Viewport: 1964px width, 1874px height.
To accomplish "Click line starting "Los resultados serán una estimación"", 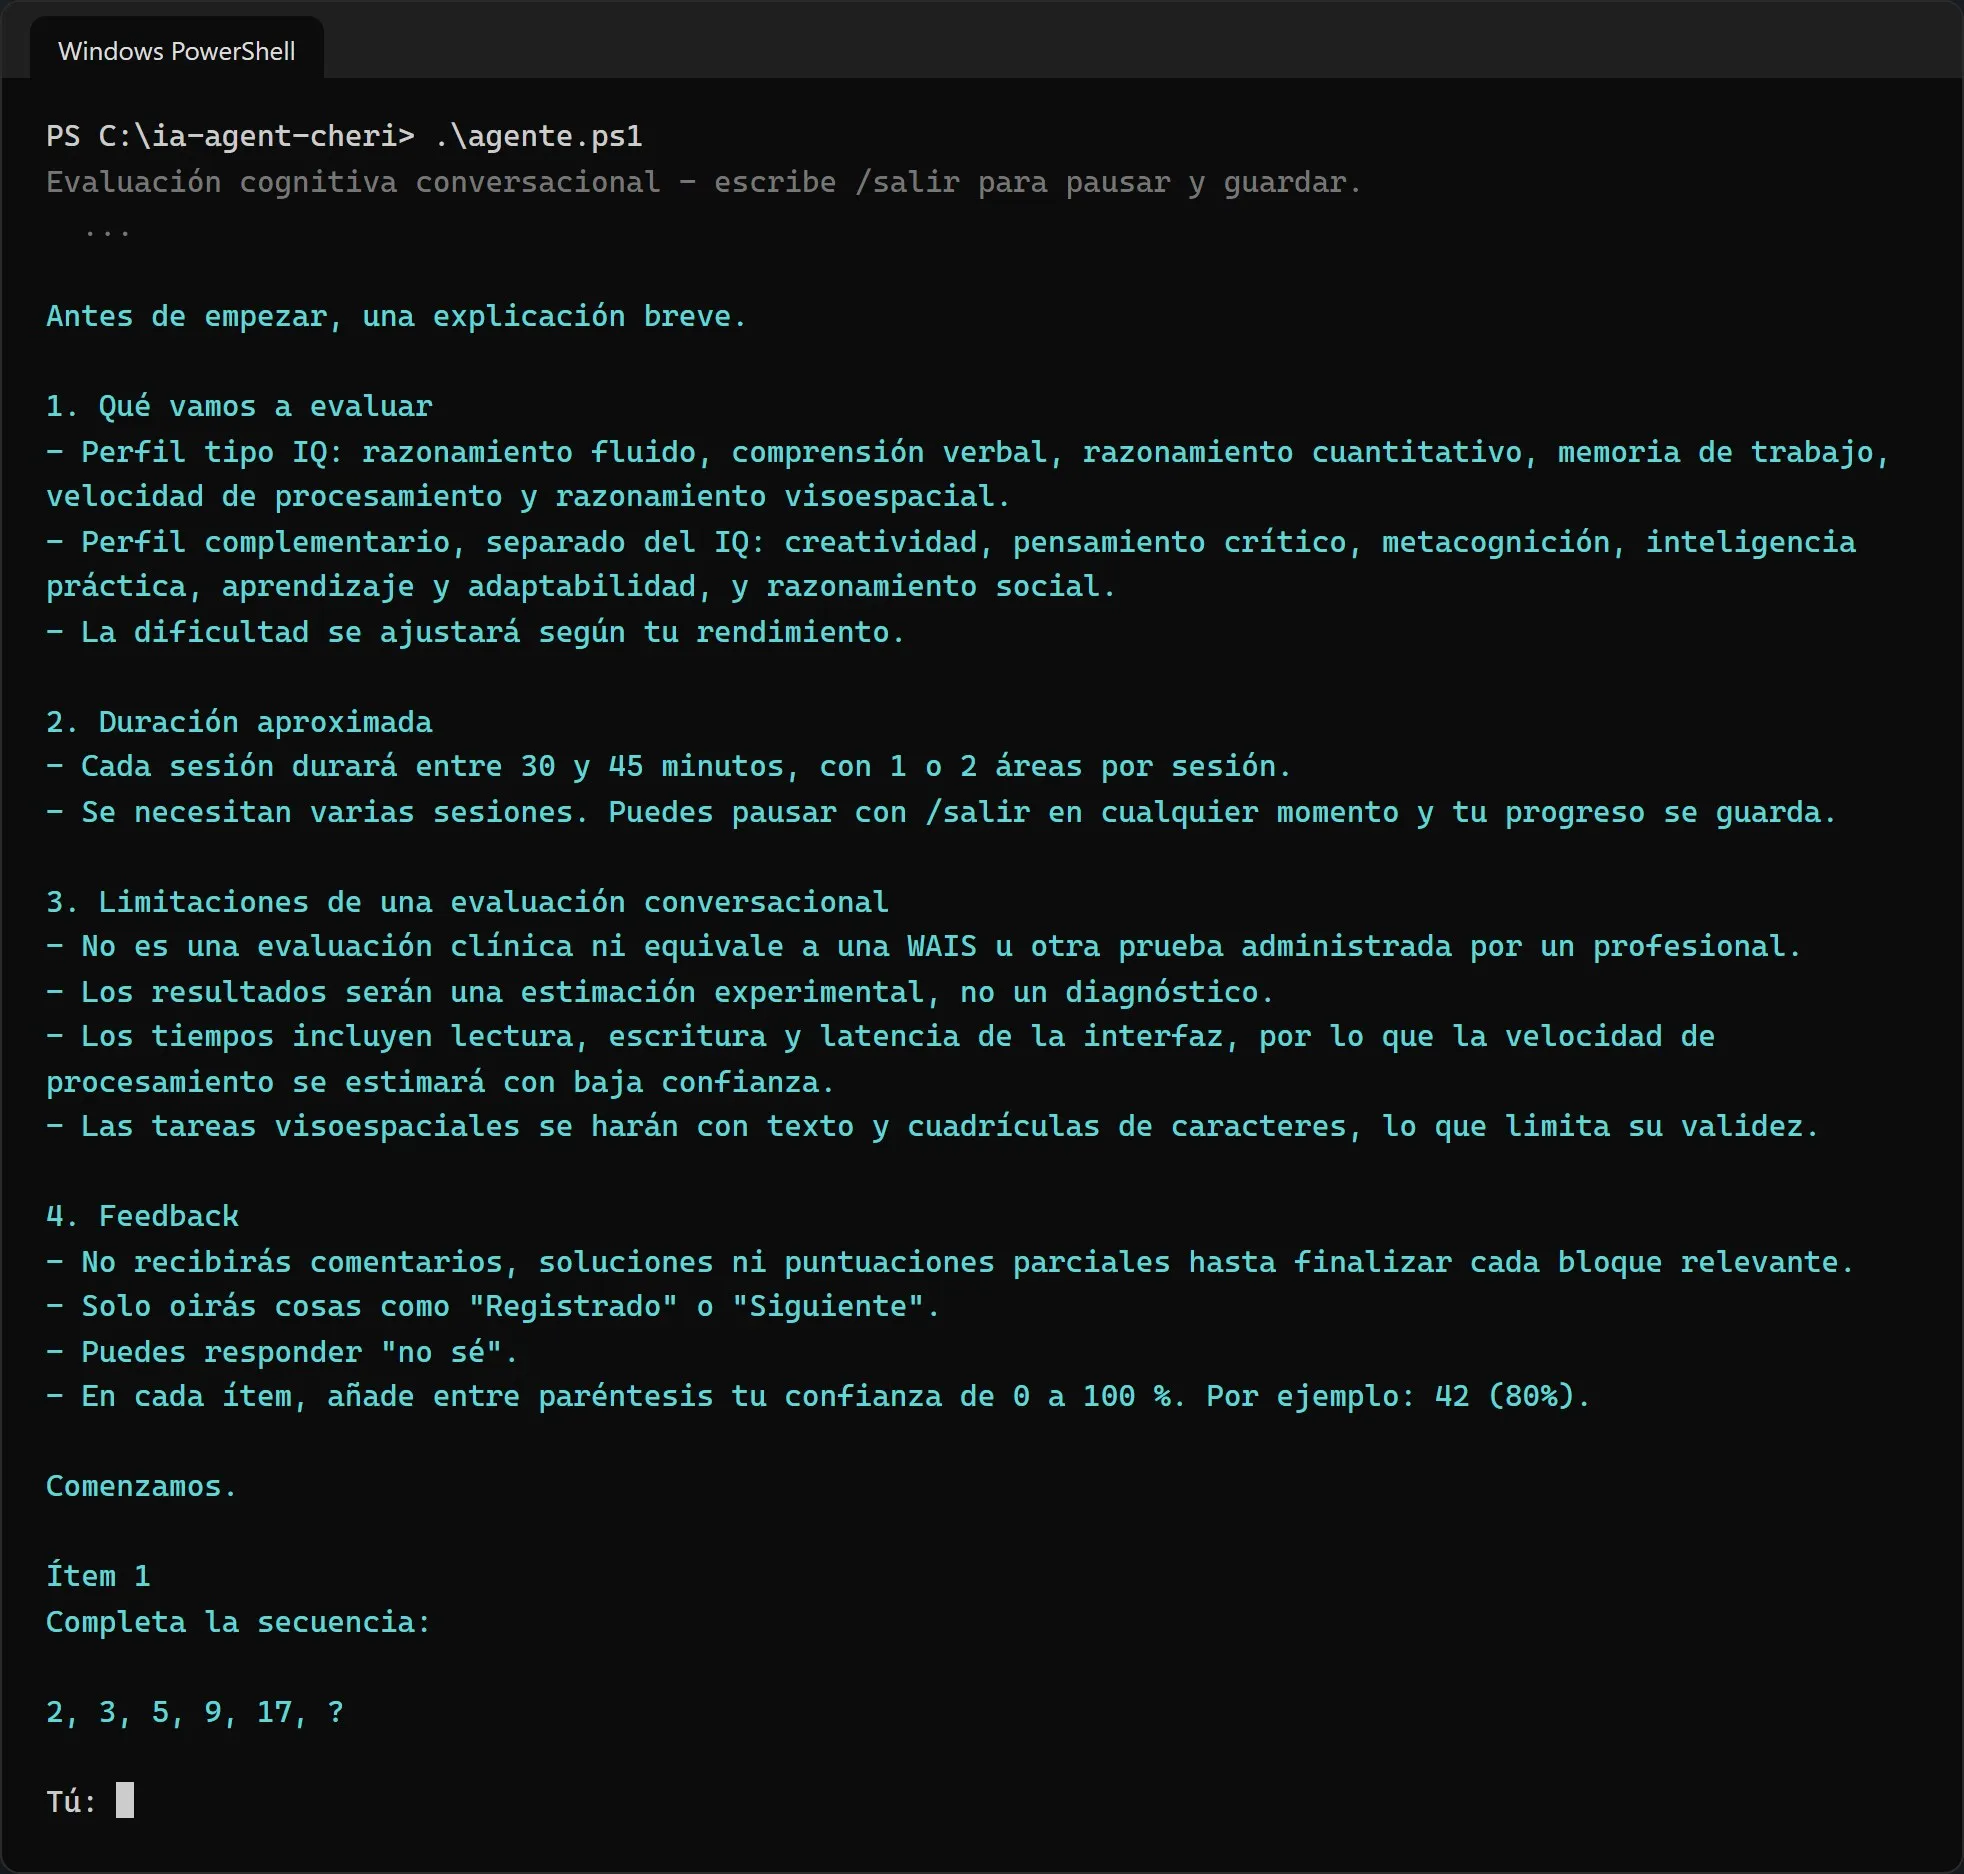I will pos(660,992).
